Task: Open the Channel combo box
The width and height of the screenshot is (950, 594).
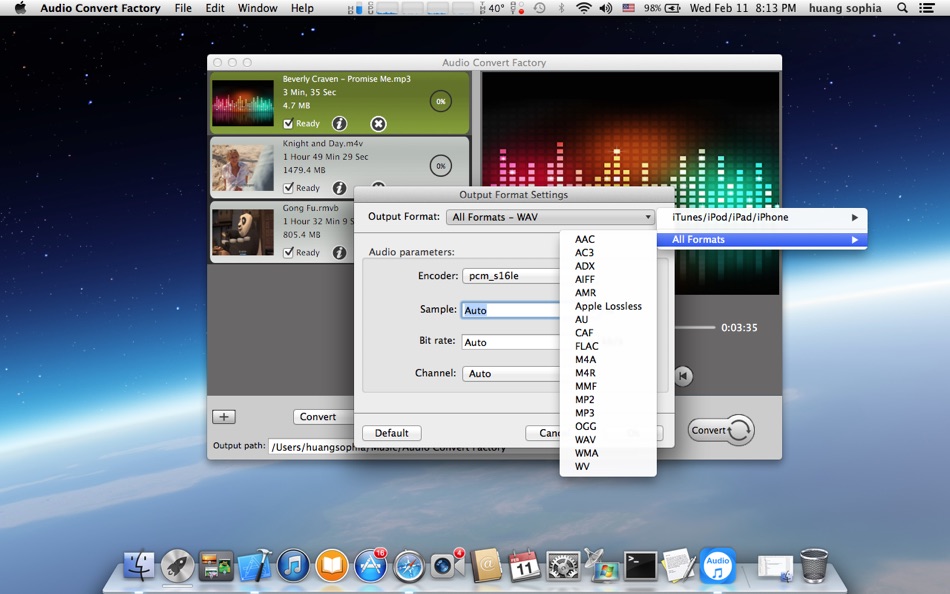Action: click(x=511, y=373)
